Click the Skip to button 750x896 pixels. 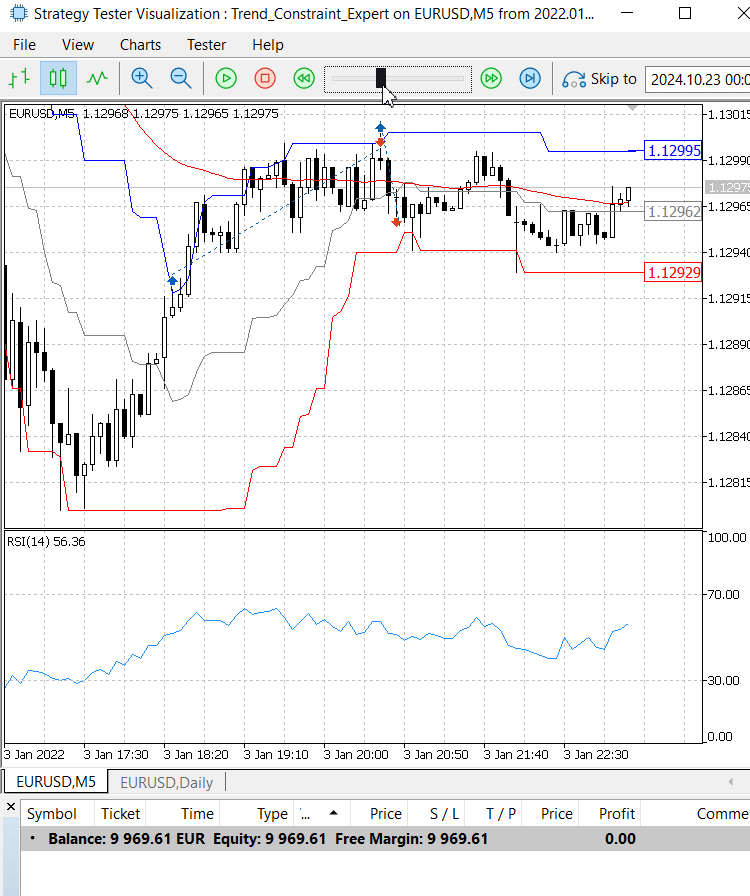599,79
